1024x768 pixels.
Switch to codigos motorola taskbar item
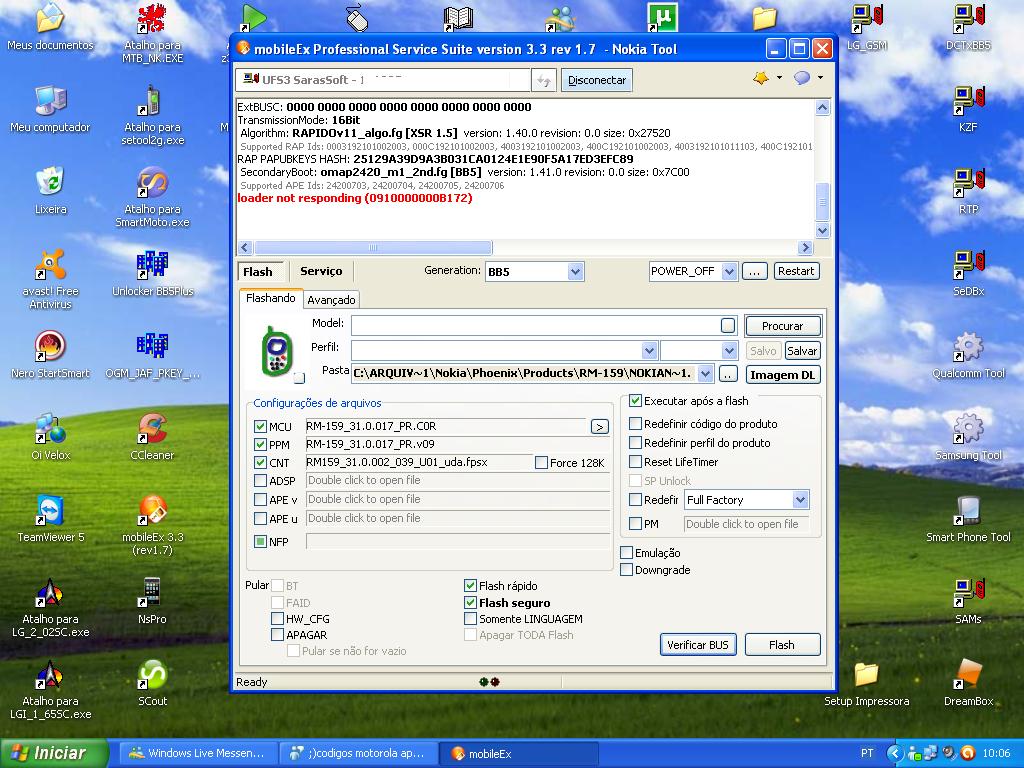358,753
